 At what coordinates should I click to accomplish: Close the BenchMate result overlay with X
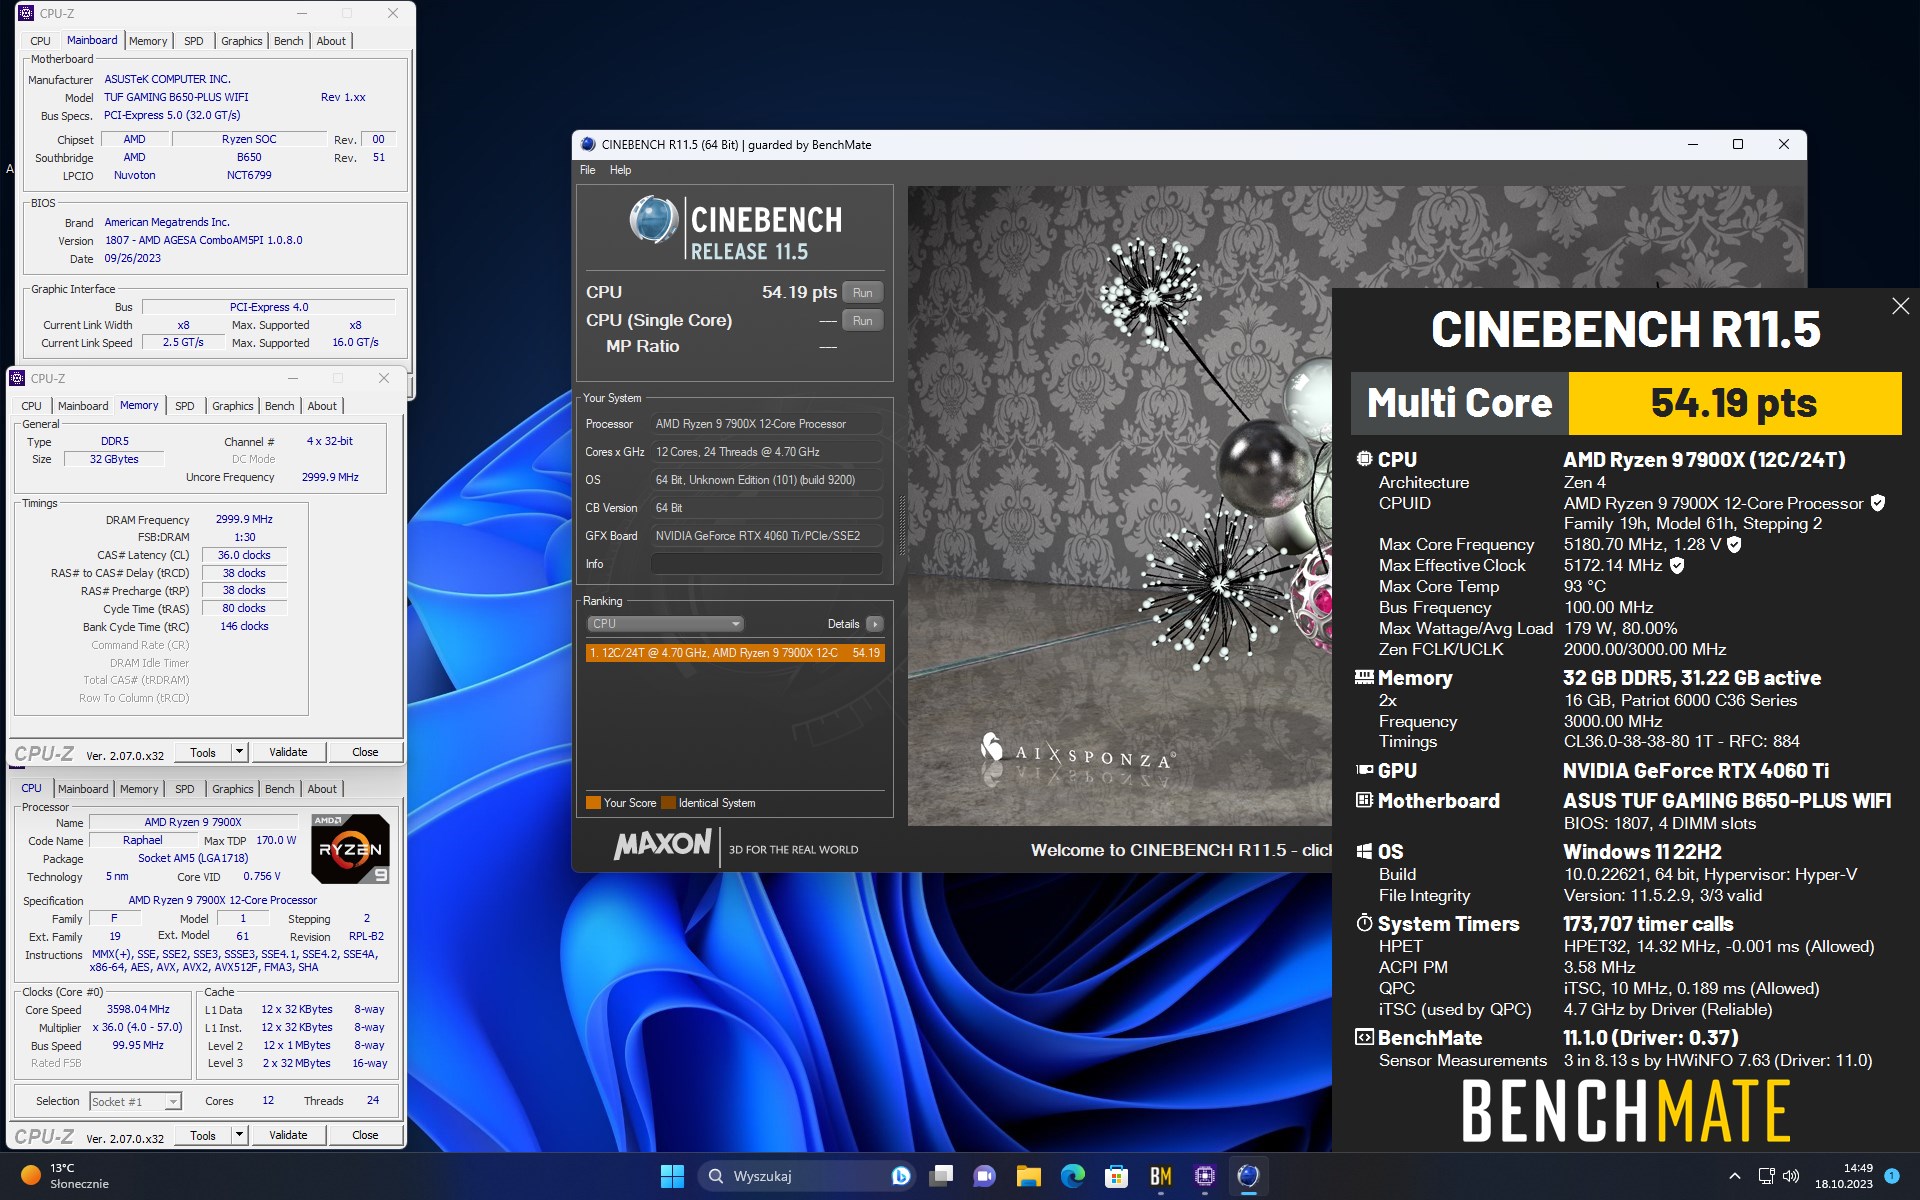[x=1900, y=307]
